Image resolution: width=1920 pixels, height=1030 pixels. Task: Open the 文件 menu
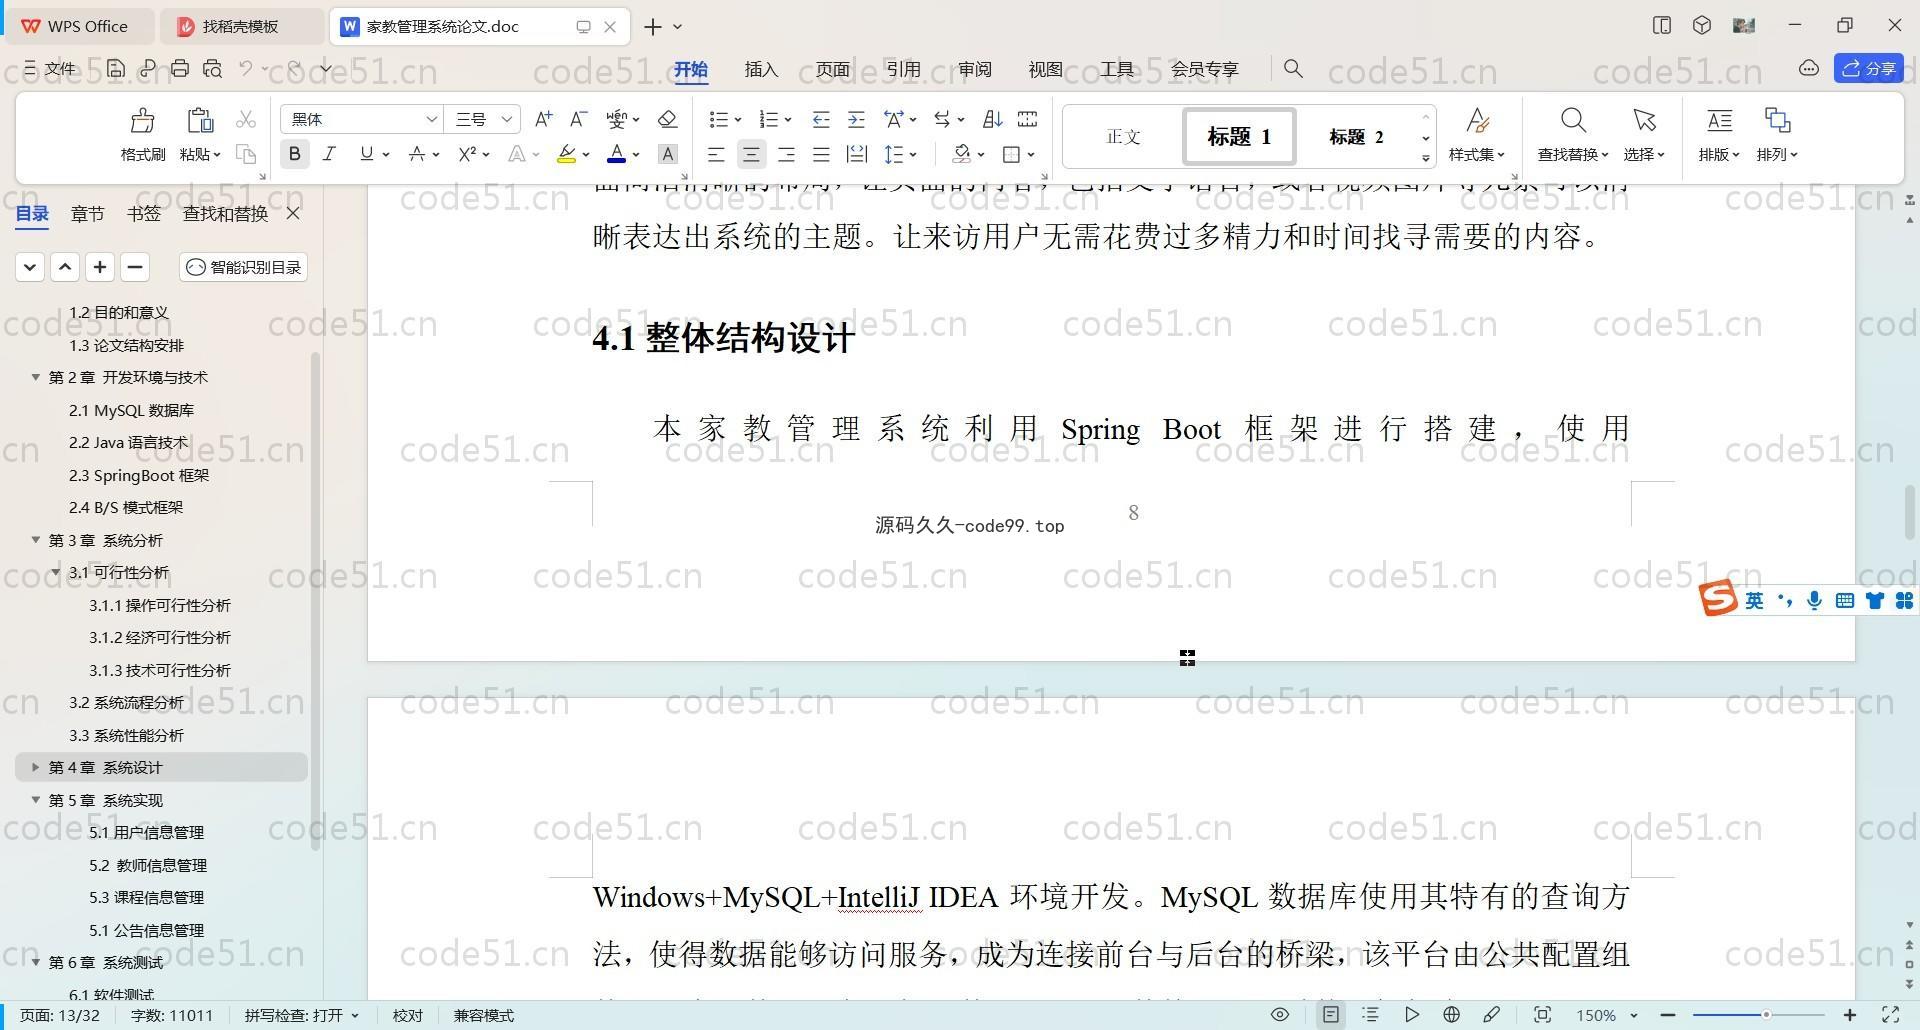[x=50, y=68]
